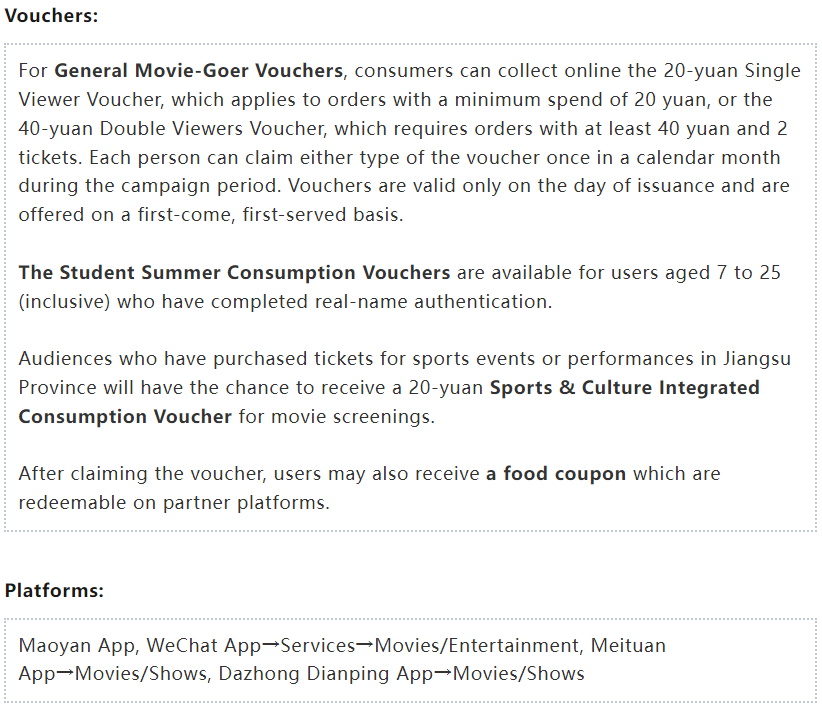Click Sports & Culture Integrated bold text
Image resolution: width=822 pixels, height=708 pixels.
pyautogui.click(x=624, y=388)
